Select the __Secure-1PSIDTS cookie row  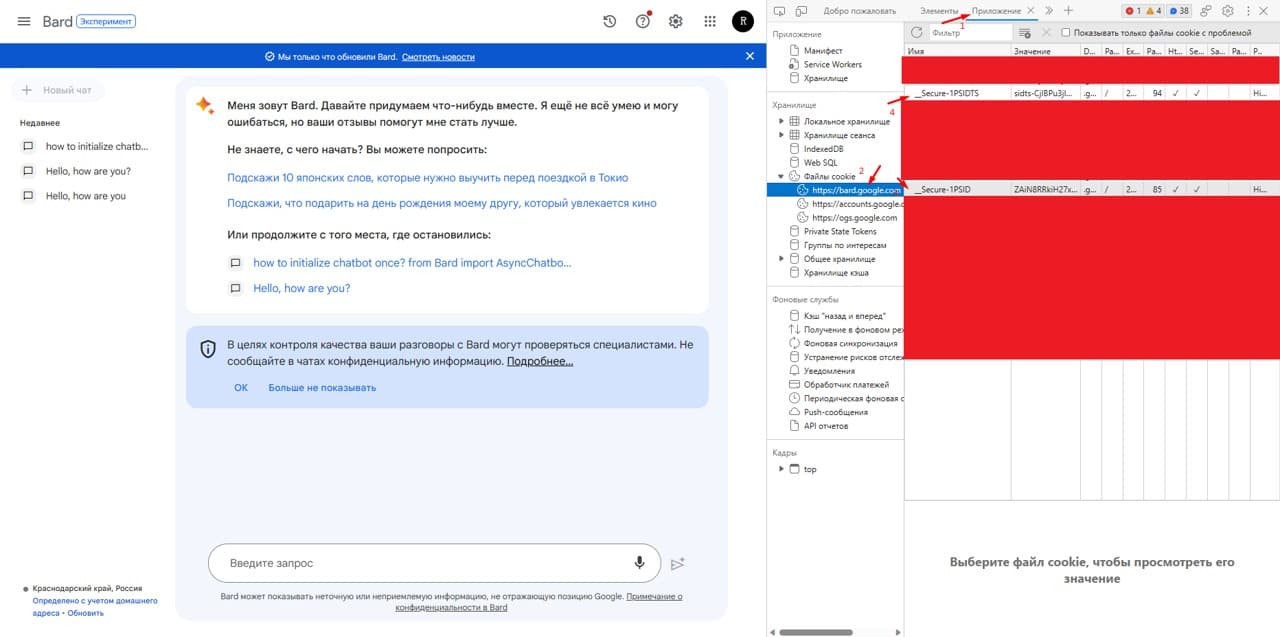coord(1092,93)
